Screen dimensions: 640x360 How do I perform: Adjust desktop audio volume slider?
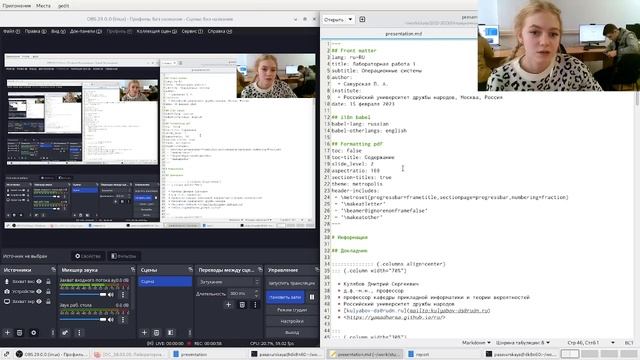point(83,320)
